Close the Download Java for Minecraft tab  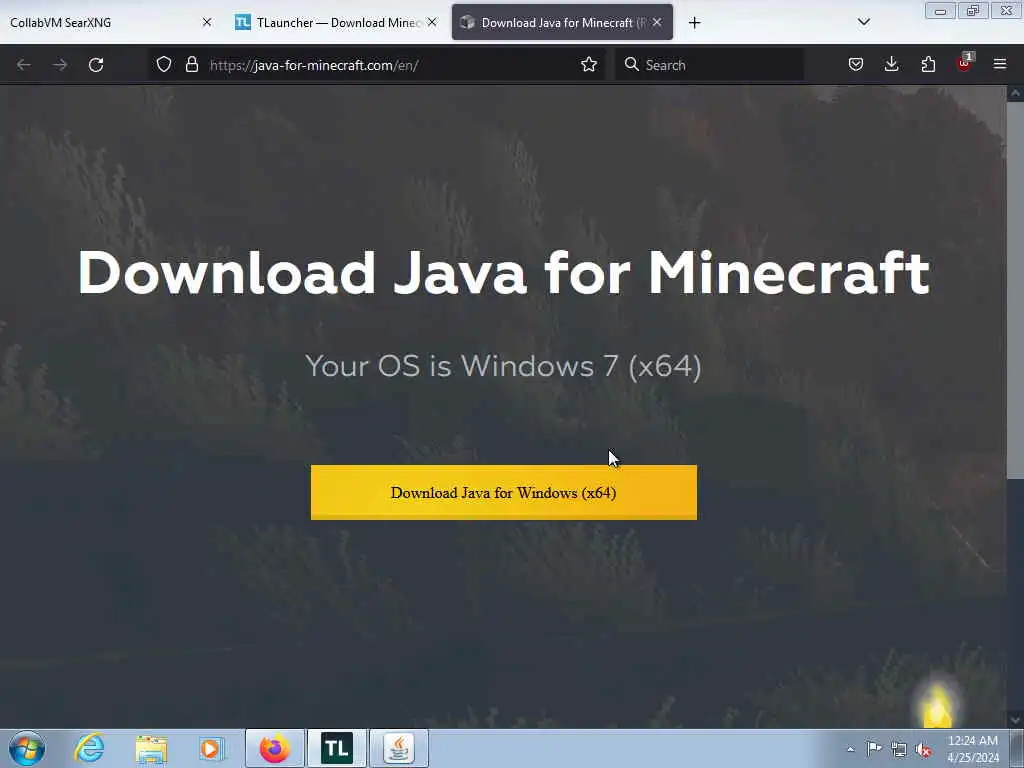(657, 22)
